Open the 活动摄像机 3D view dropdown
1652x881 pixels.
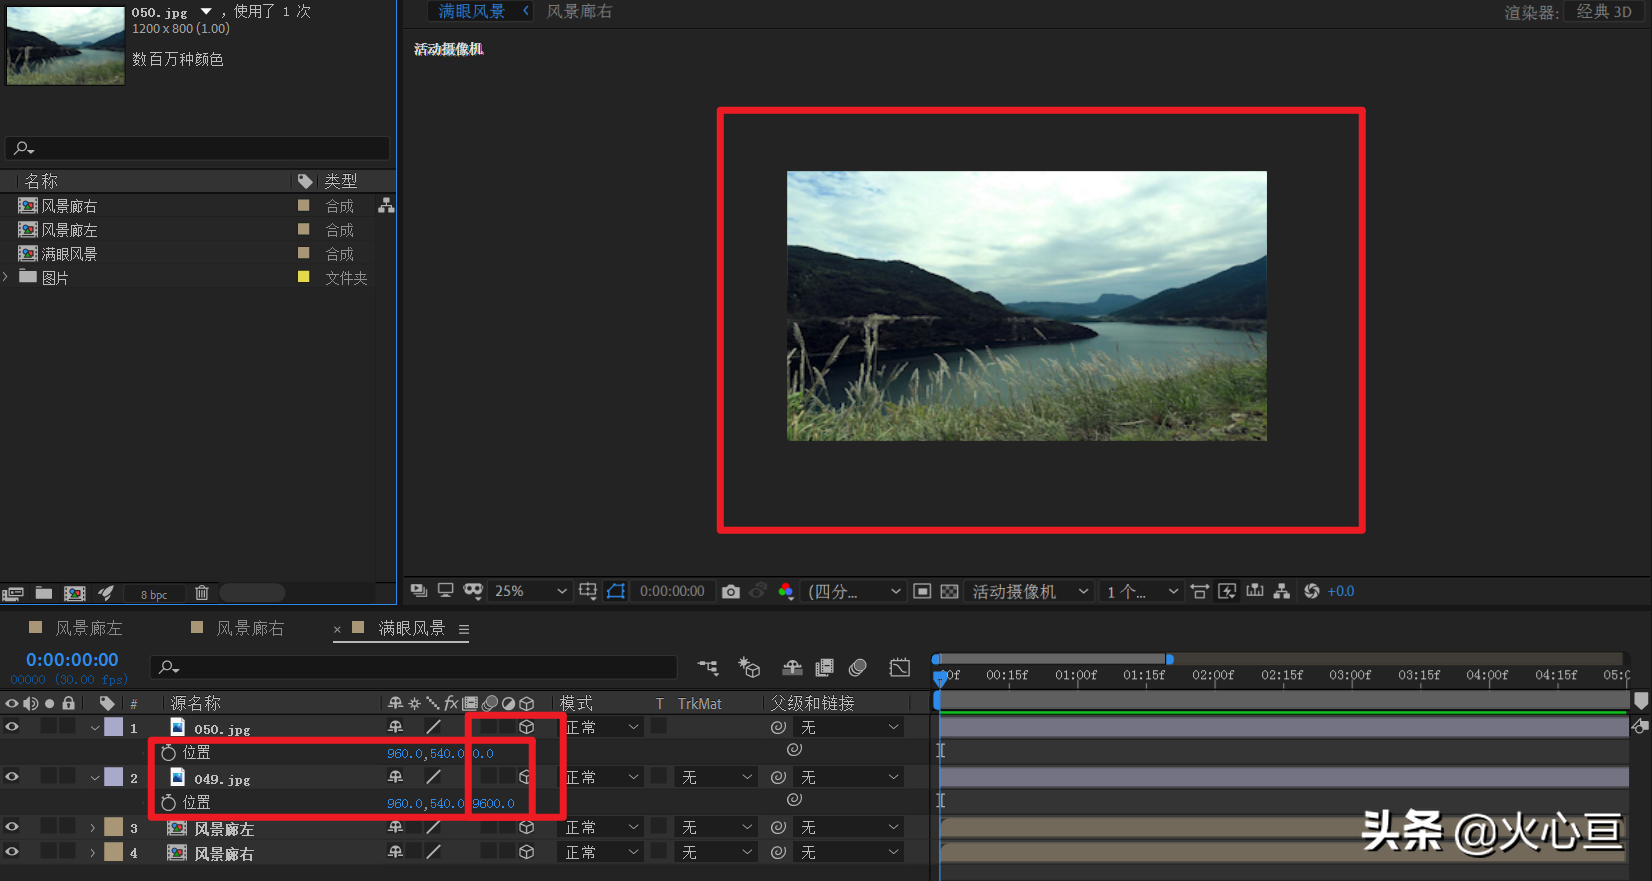tap(1030, 591)
